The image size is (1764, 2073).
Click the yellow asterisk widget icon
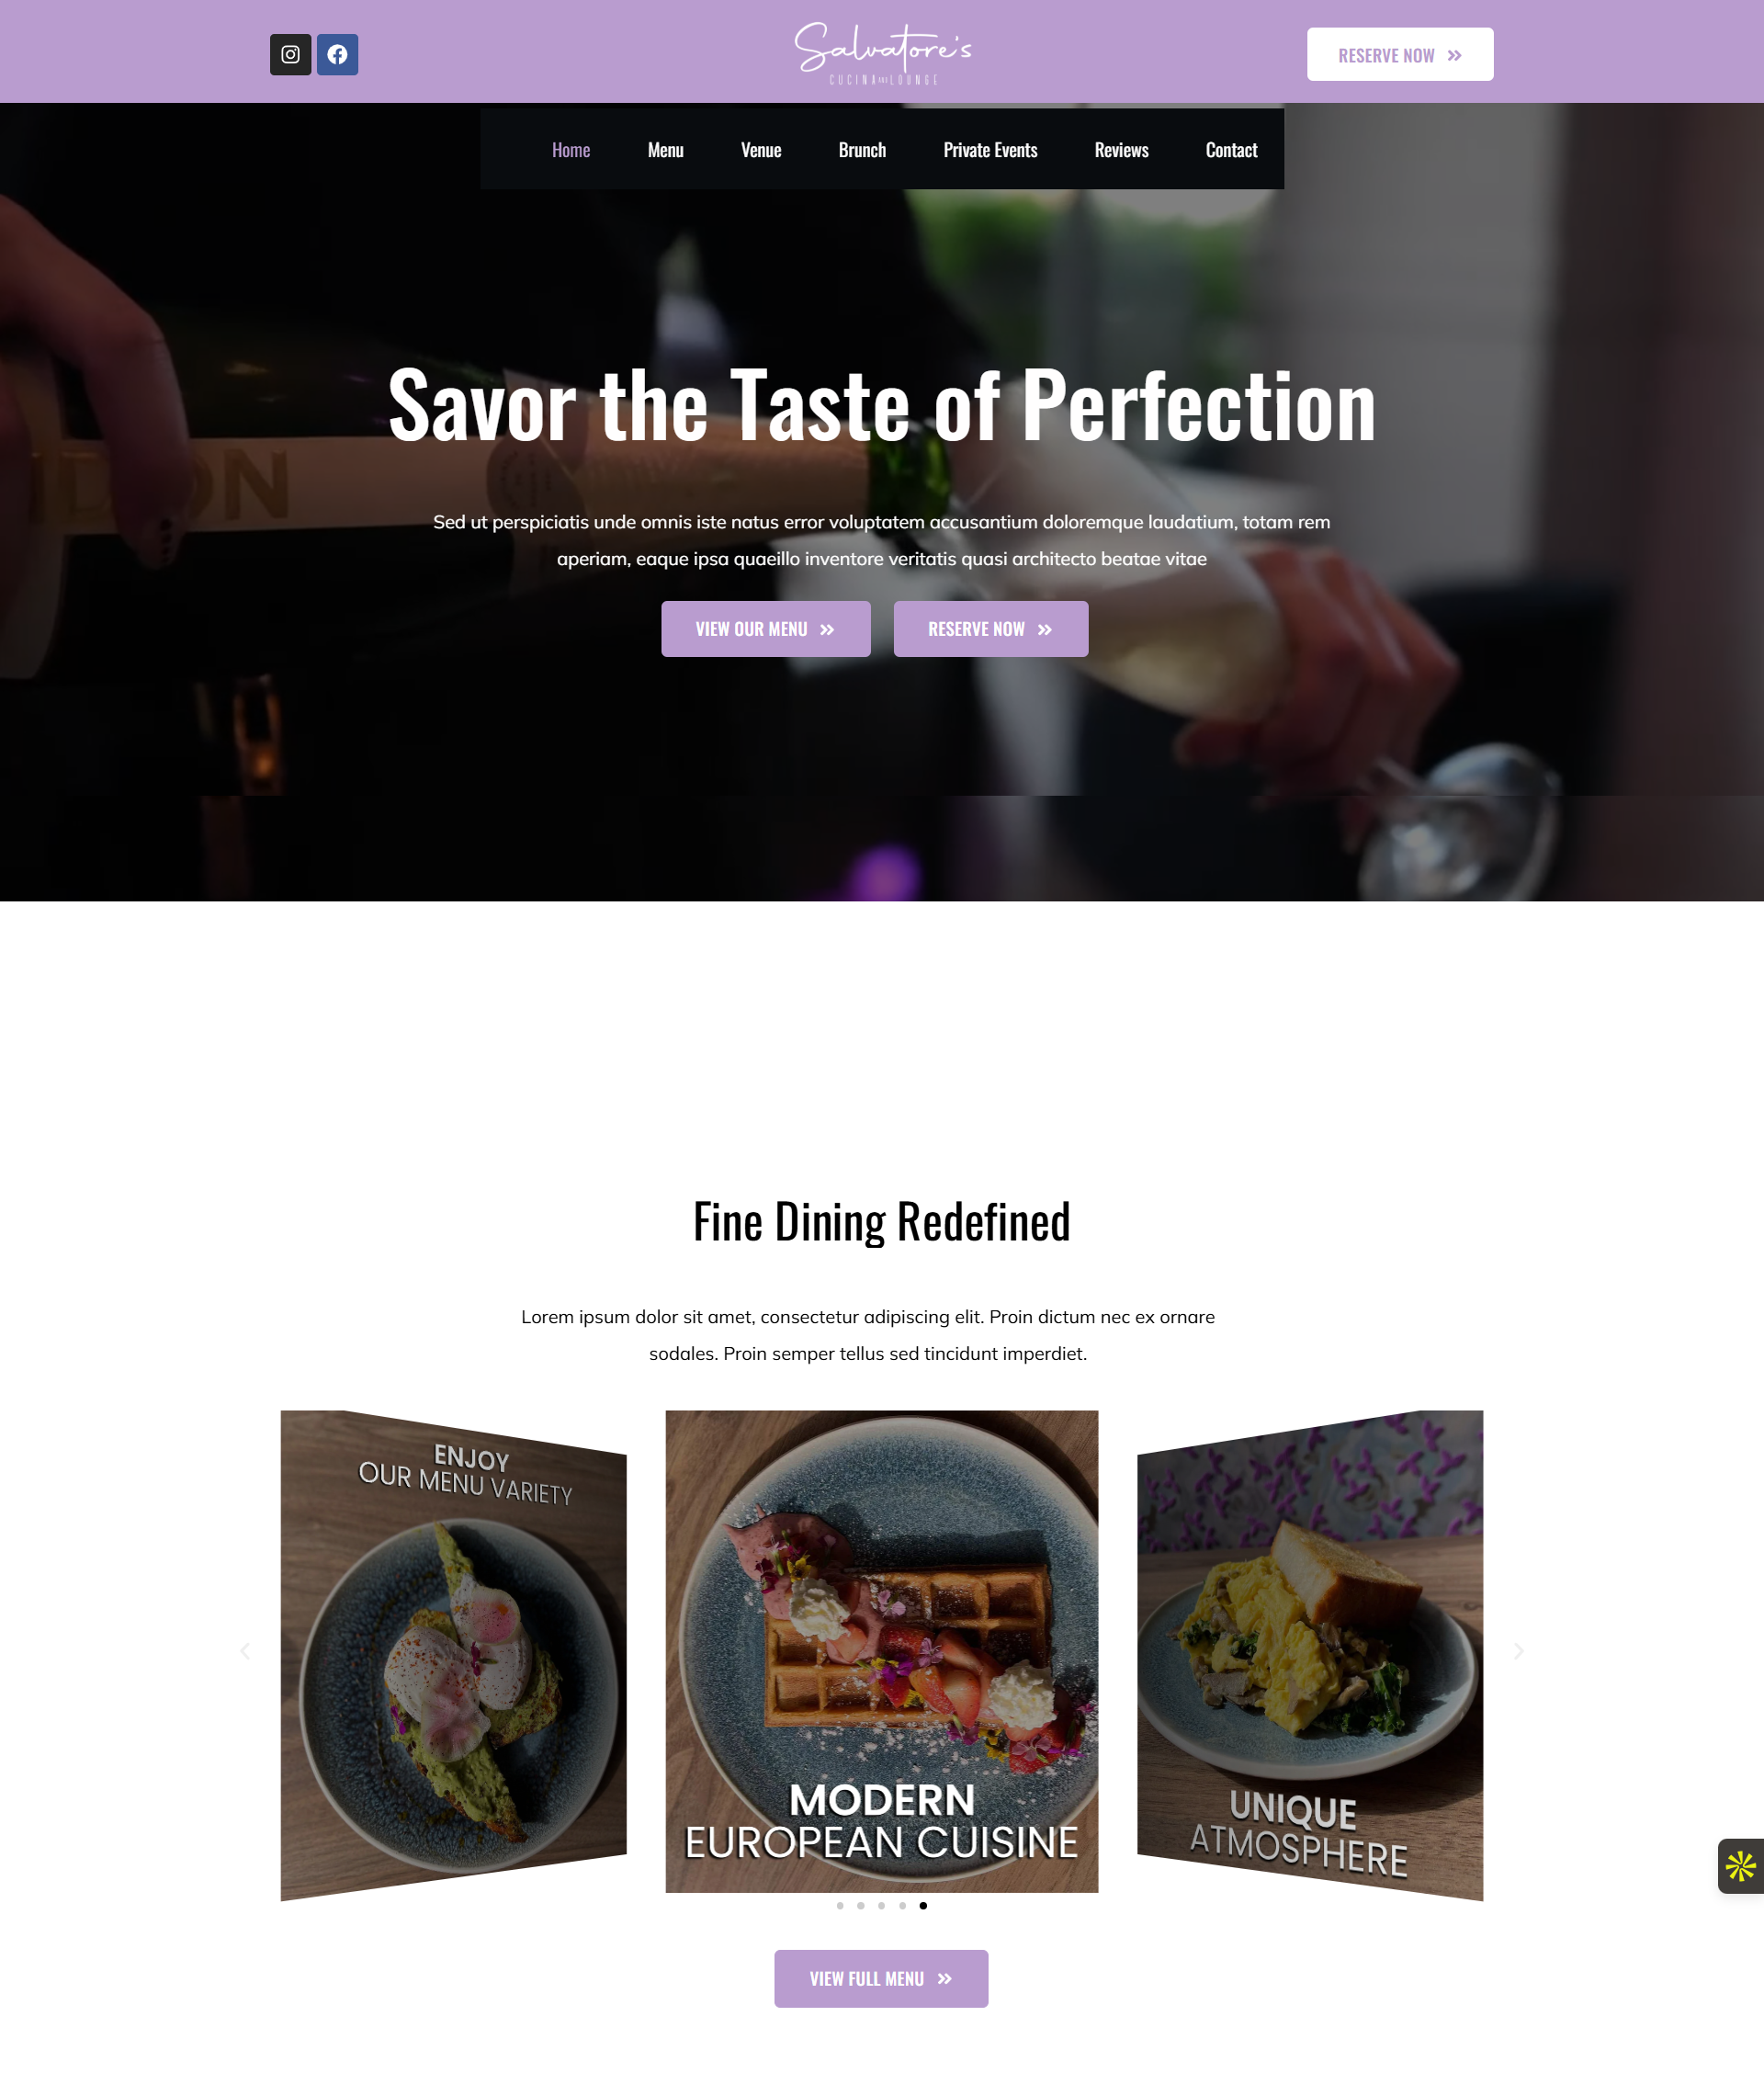tap(1740, 1865)
